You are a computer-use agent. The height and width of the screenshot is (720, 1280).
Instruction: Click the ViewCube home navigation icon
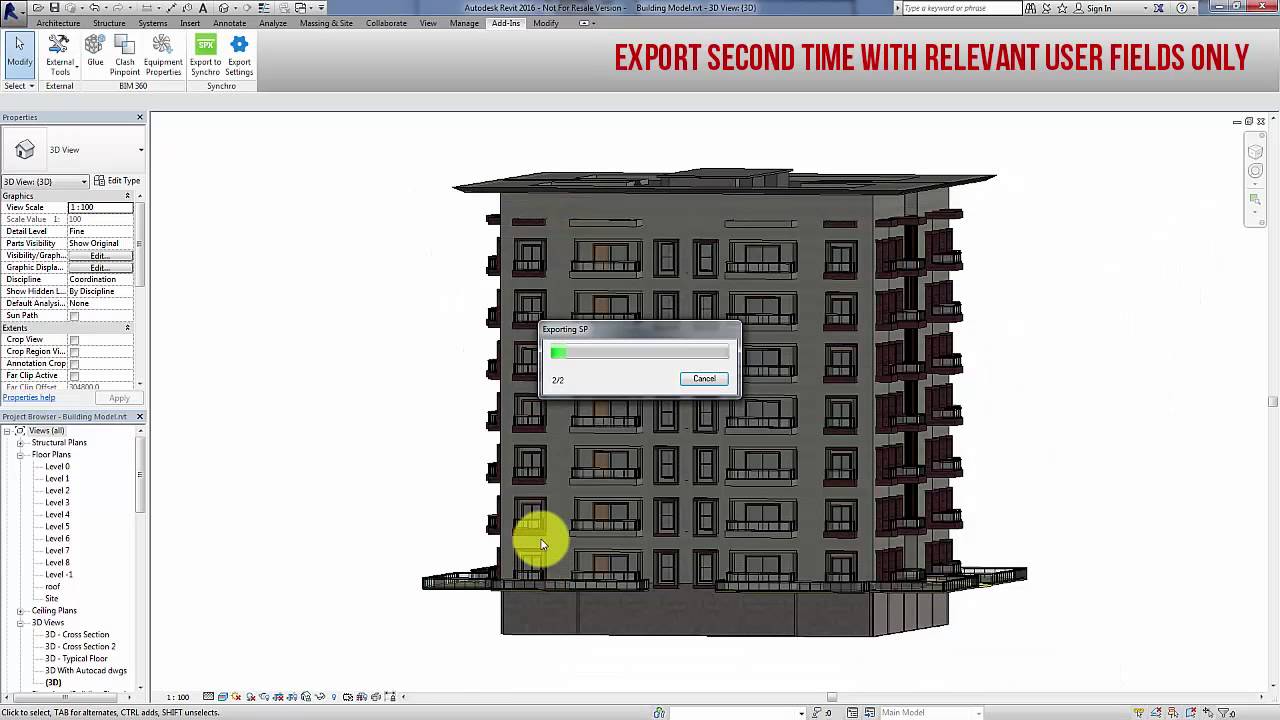(x=1255, y=151)
